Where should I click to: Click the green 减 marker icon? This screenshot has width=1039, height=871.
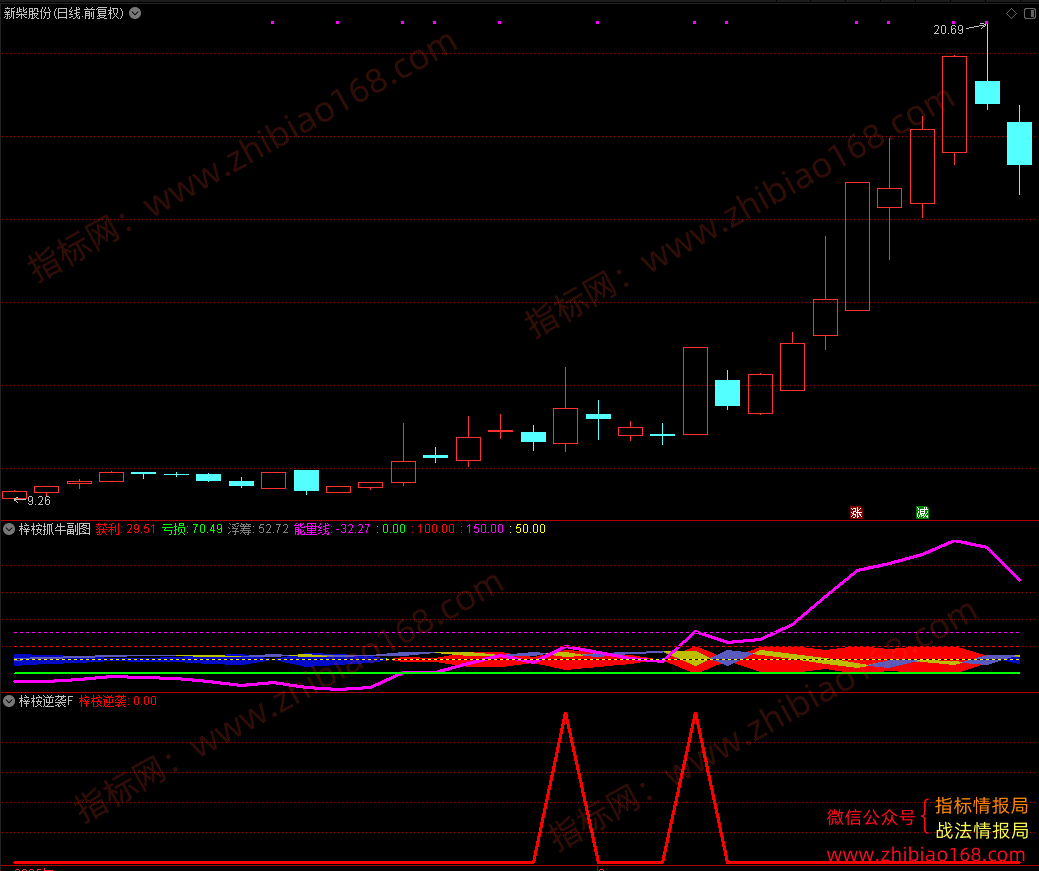point(922,512)
